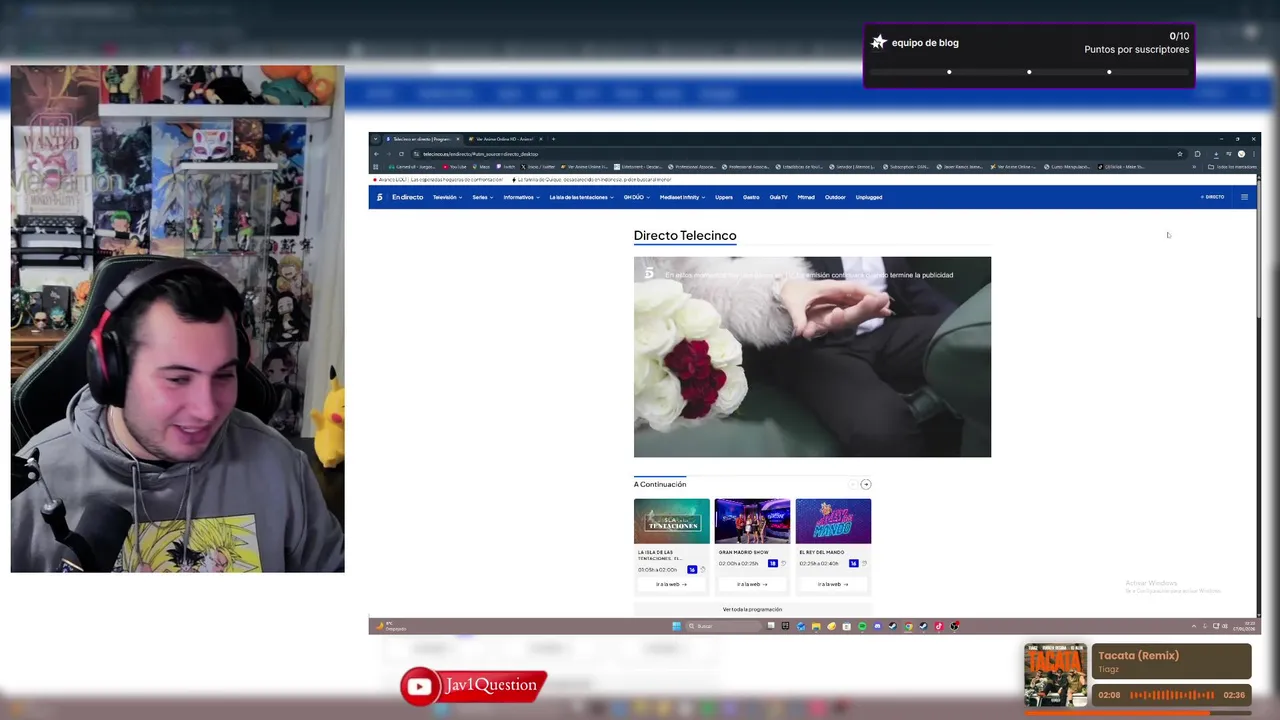
Task: Open the Outdoor menu item
Action: point(835,197)
